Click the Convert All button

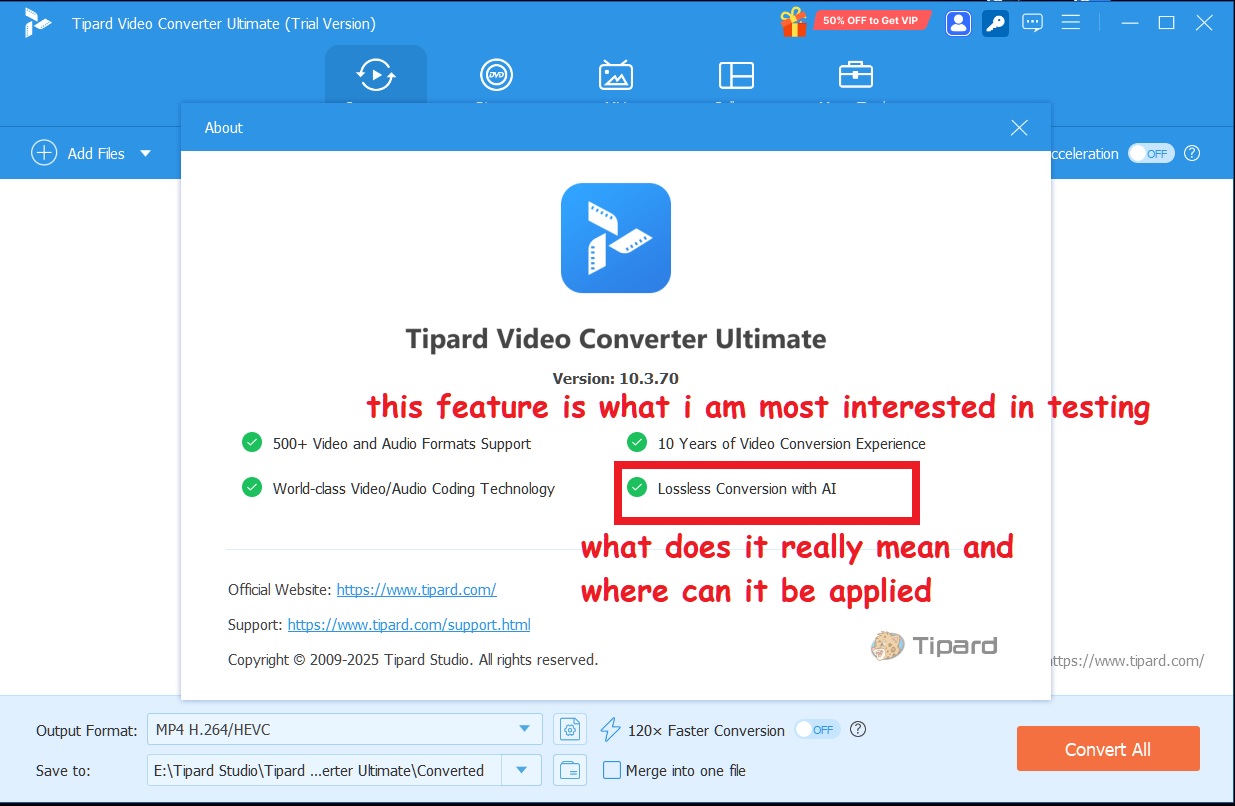[x=1108, y=749]
